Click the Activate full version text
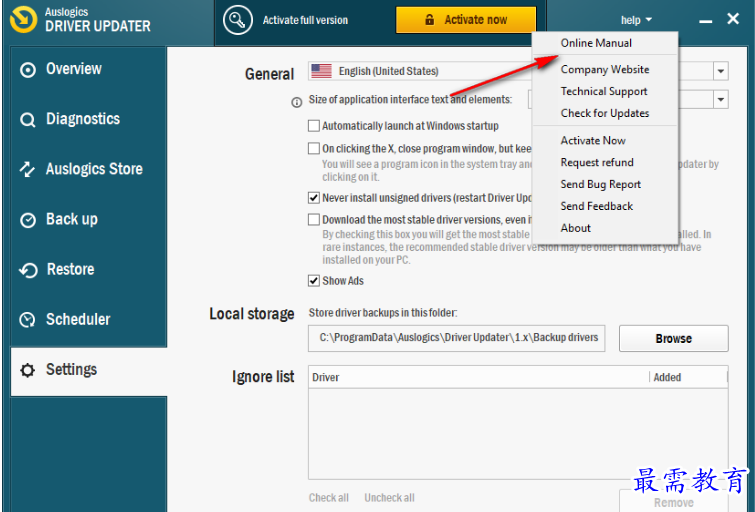 [x=305, y=20]
